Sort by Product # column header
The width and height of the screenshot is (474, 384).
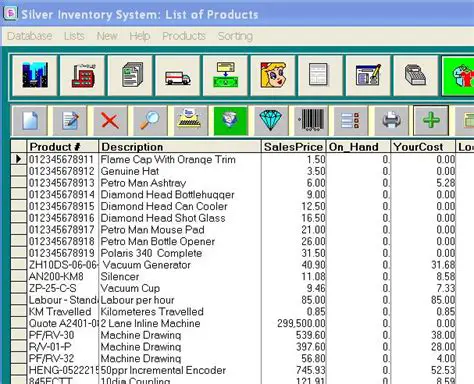click(x=63, y=147)
